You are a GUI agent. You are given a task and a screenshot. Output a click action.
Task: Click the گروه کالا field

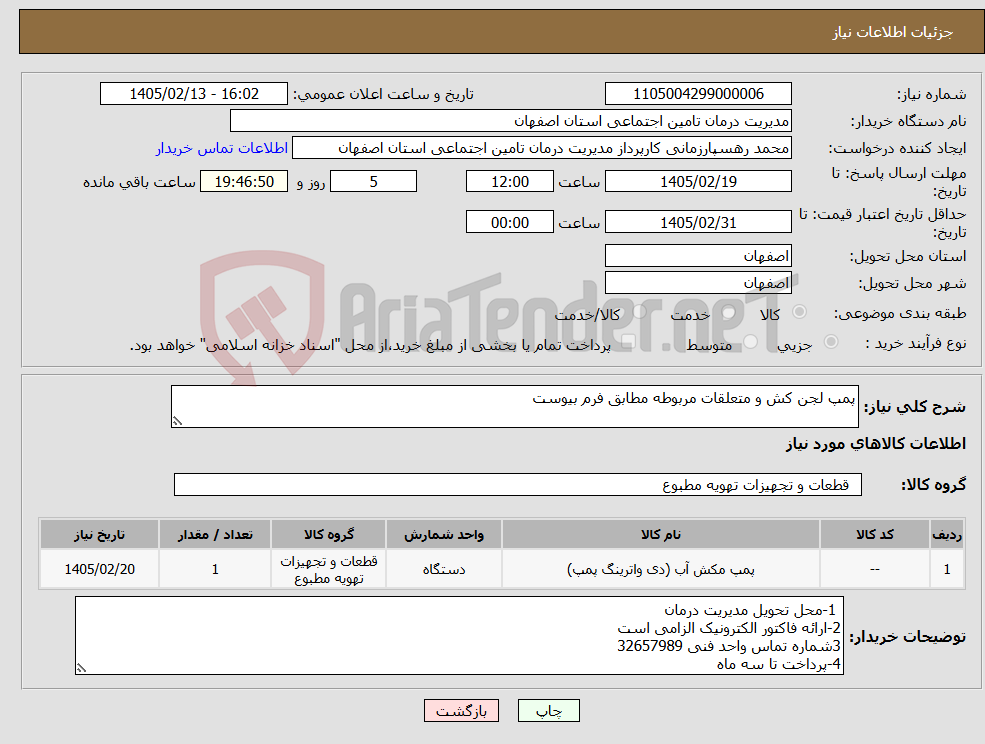(518, 484)
